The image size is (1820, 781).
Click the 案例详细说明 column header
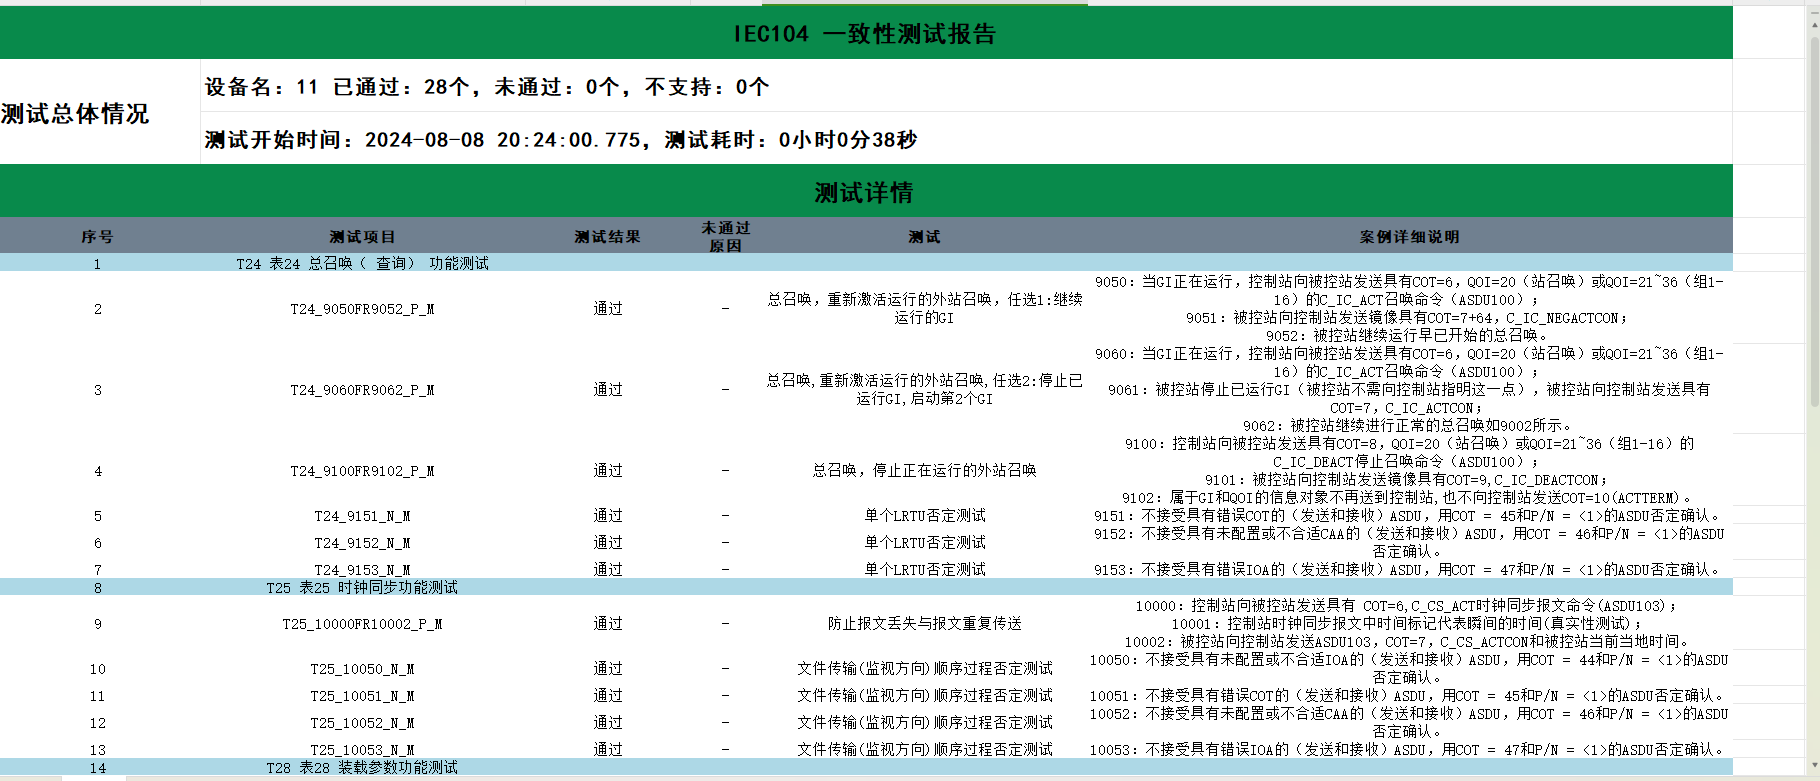(x=1409, y=237)
